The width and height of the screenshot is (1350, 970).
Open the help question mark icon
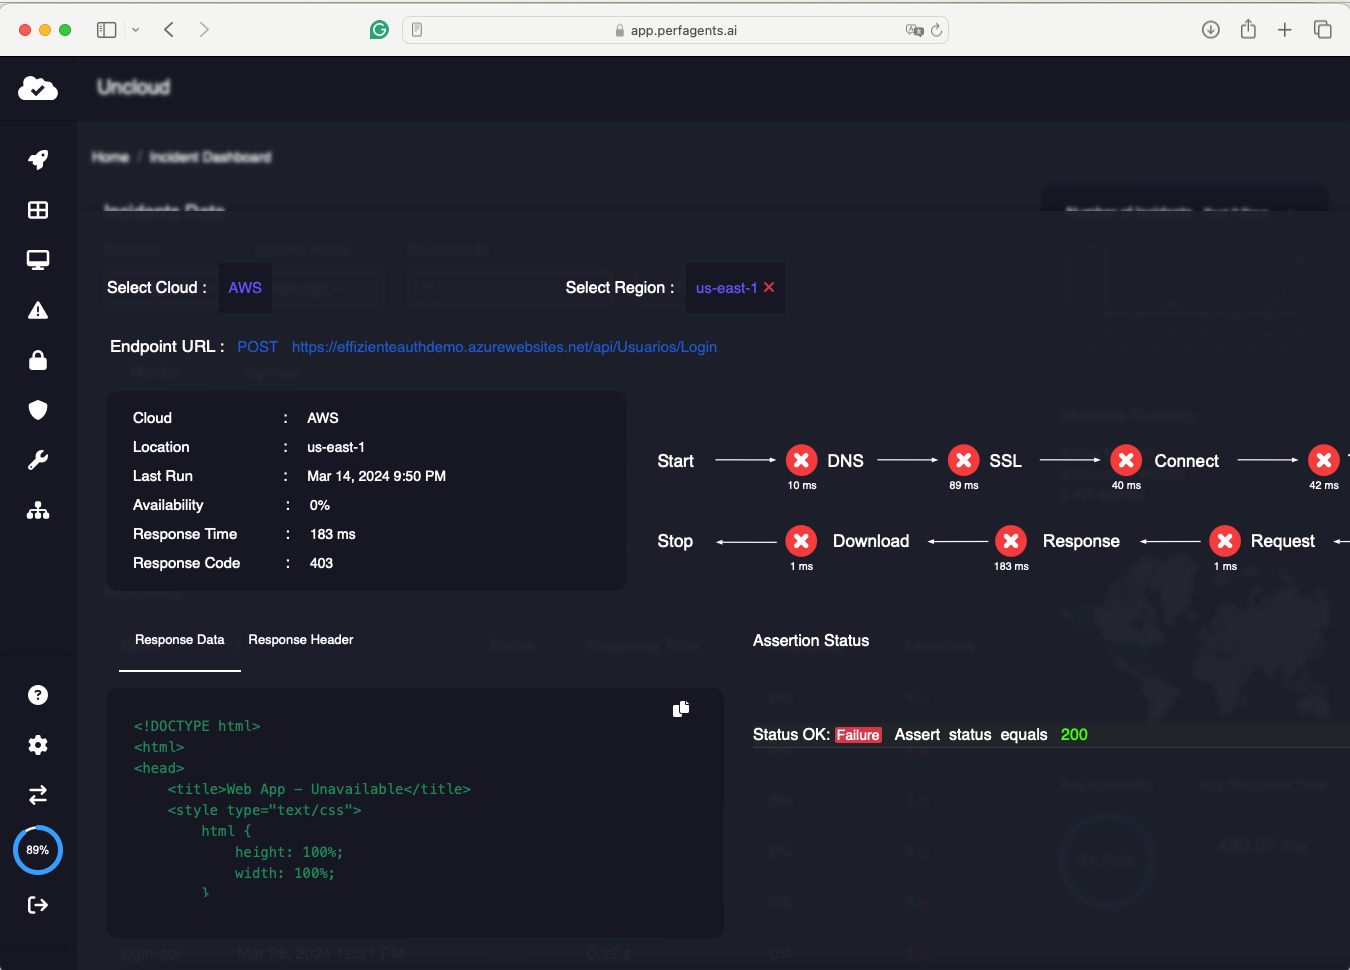(38, 695)
